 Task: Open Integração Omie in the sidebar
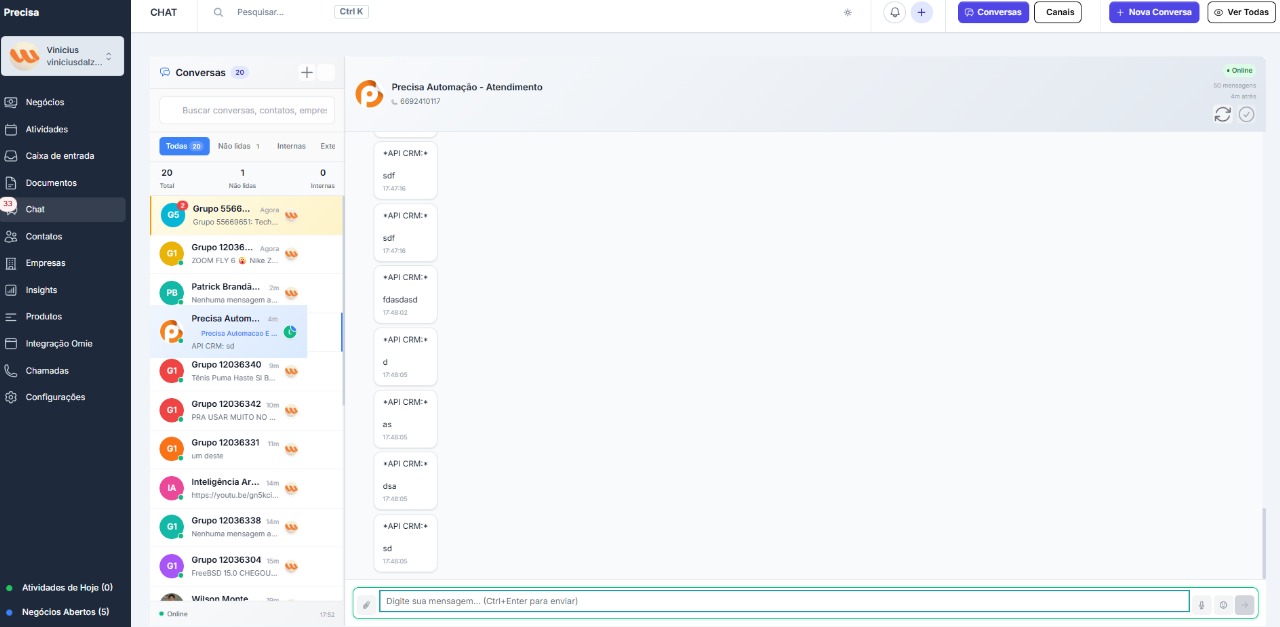click(59, 344)
